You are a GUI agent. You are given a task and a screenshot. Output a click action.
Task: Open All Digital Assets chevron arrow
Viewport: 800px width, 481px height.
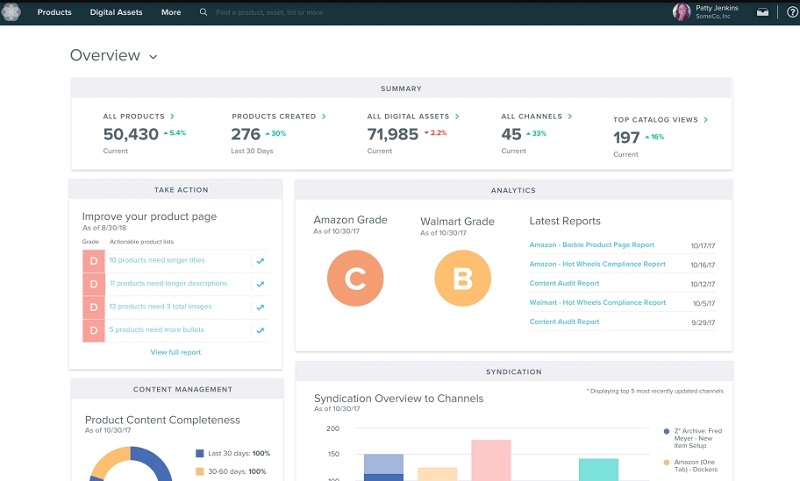click(x=457, y=116)
